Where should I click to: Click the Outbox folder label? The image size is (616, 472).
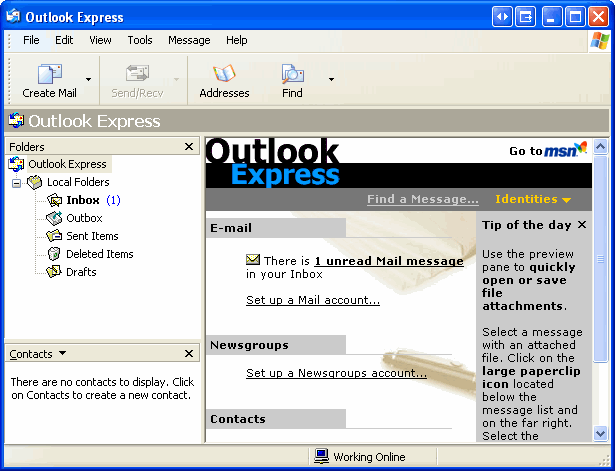[84, 218]
